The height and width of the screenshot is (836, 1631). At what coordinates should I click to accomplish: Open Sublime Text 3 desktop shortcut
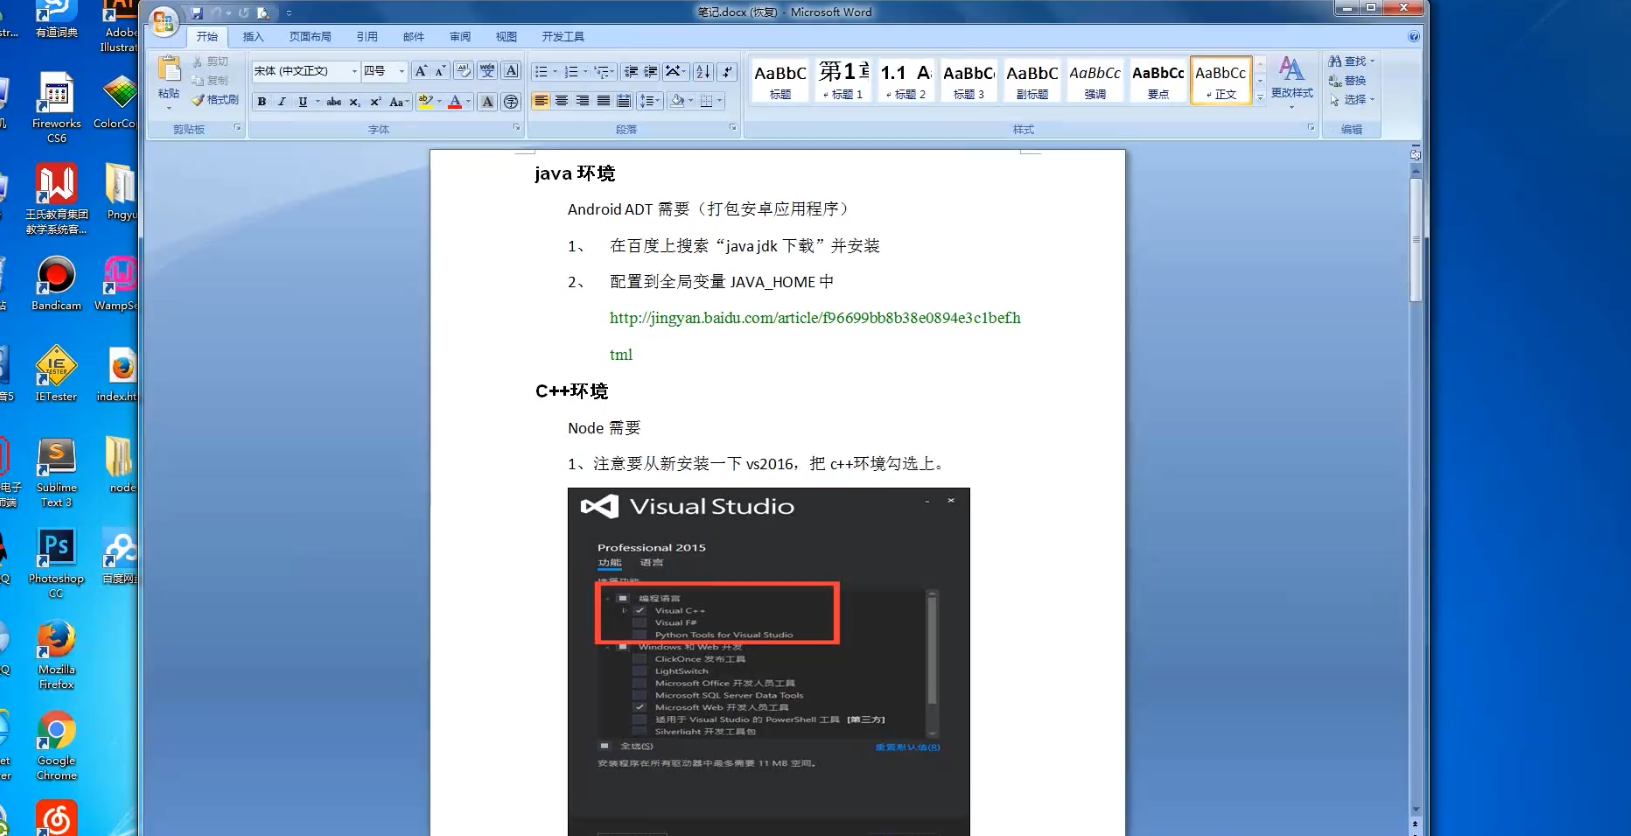pos(56,473)
